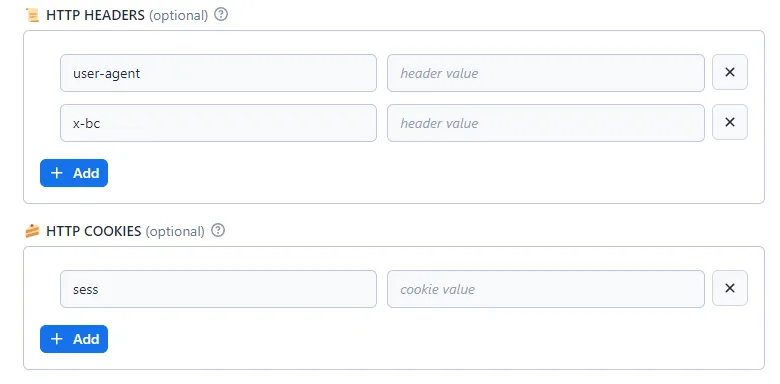Open the help icon beside HTTP HEADERS

[x=221, y=14]
